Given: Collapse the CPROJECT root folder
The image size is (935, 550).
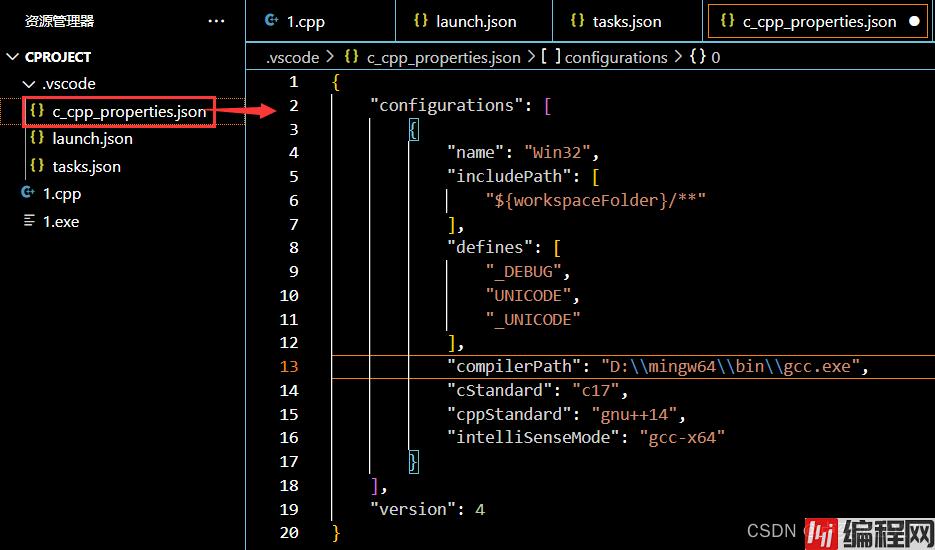Looking at the screenshot, I should (x=13, y=57).
